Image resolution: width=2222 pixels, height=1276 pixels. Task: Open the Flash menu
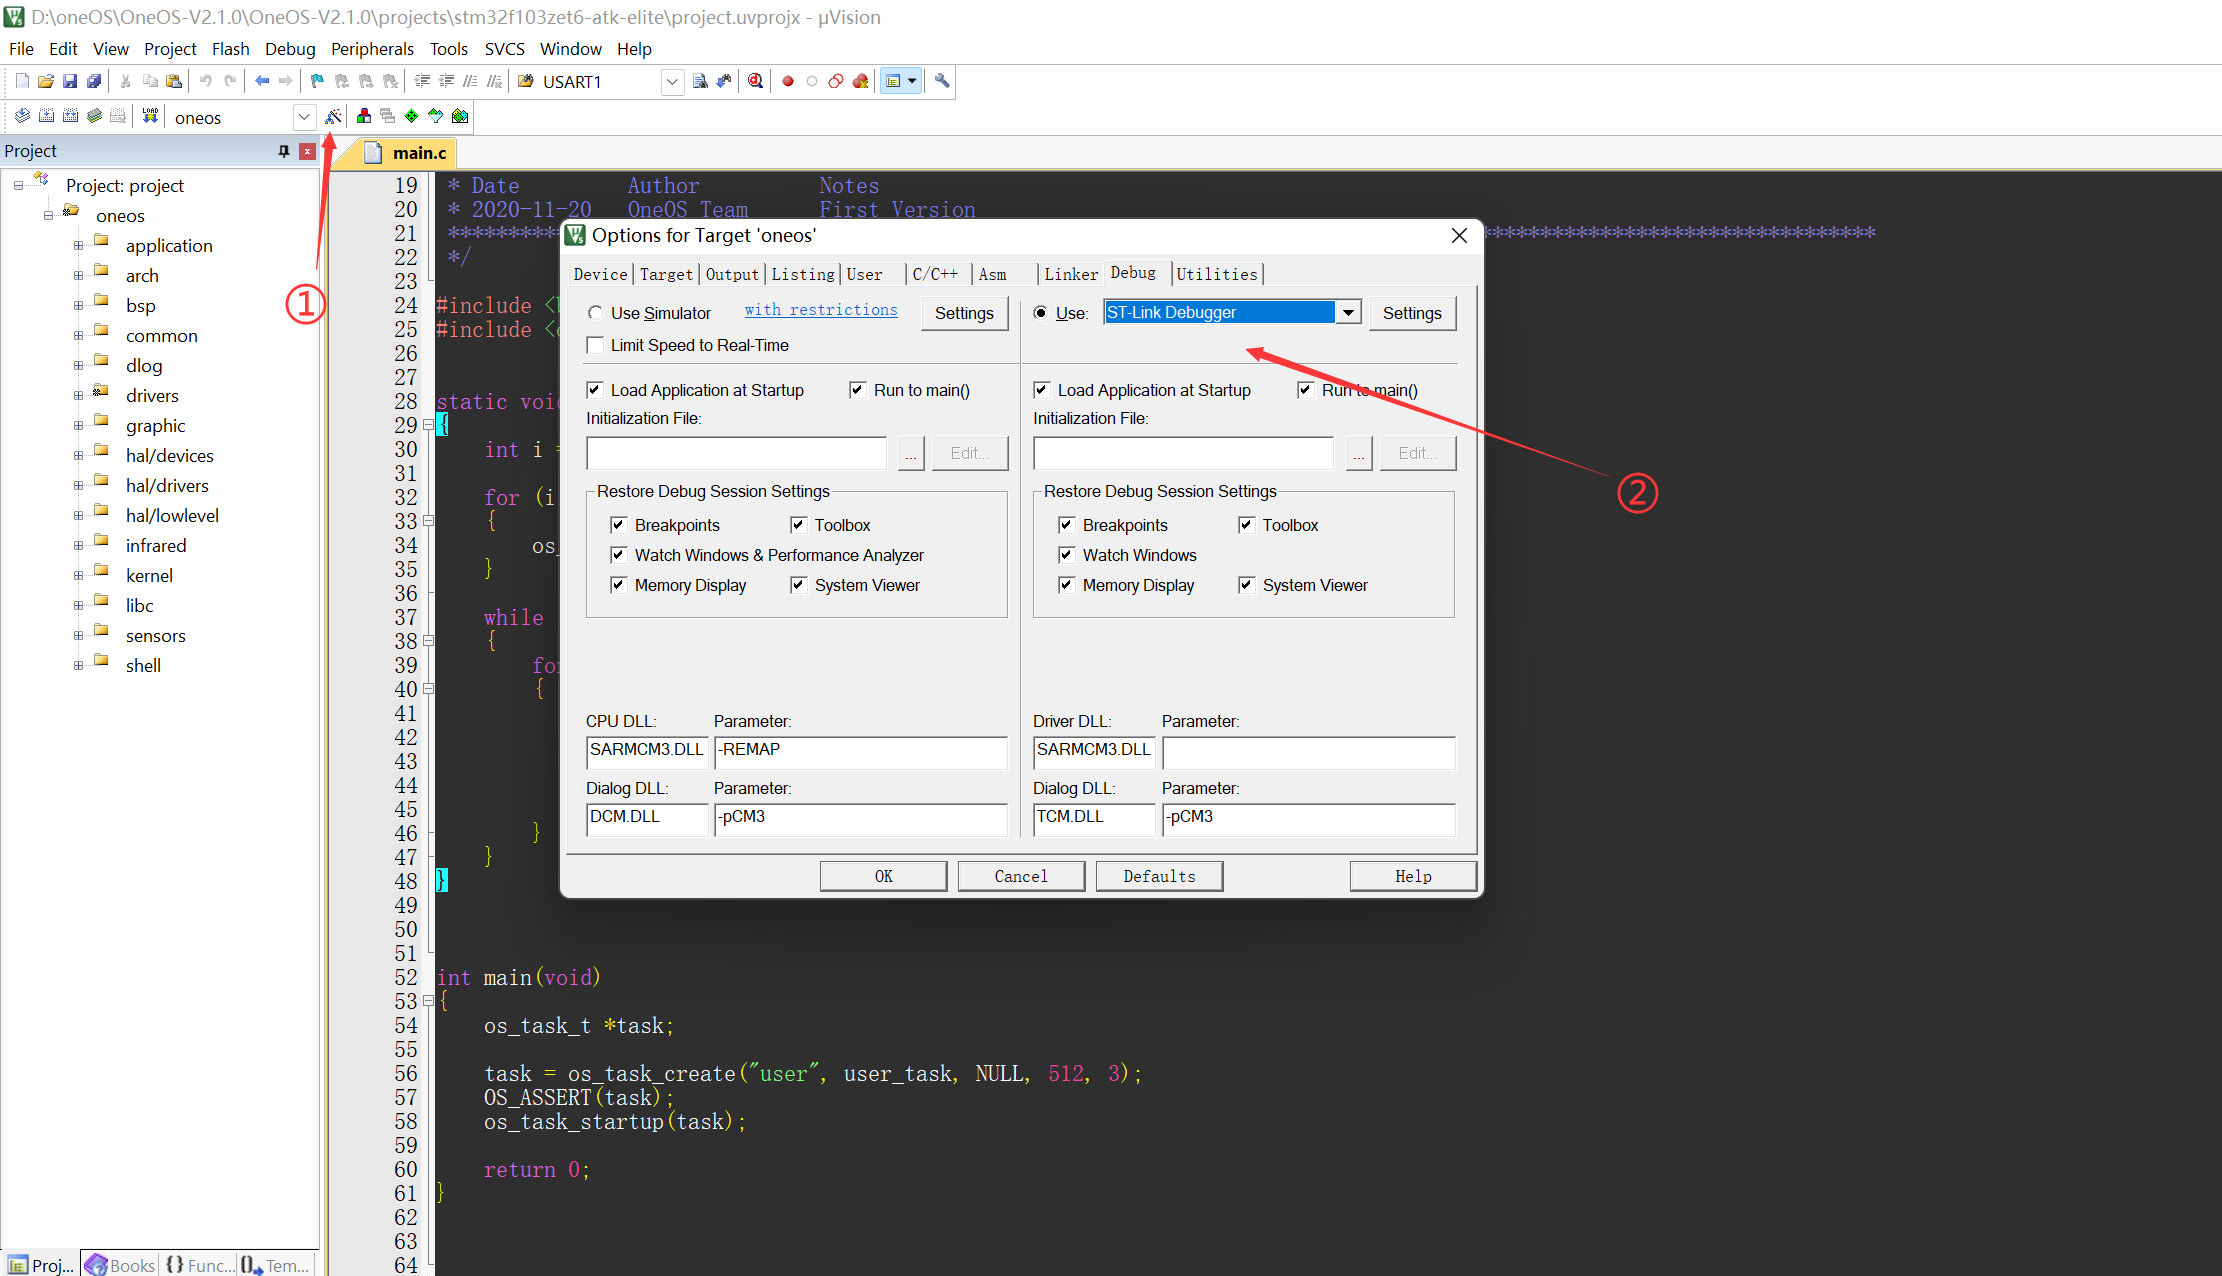click(230, 49)
